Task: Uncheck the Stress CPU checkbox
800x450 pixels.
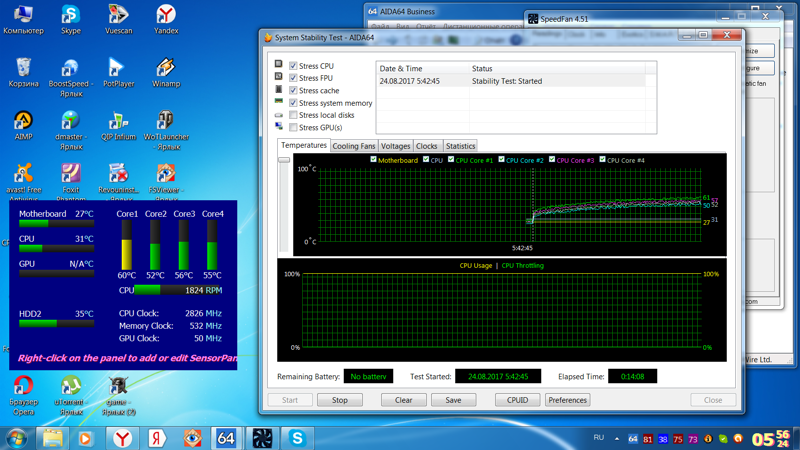Action: [293, 66]
